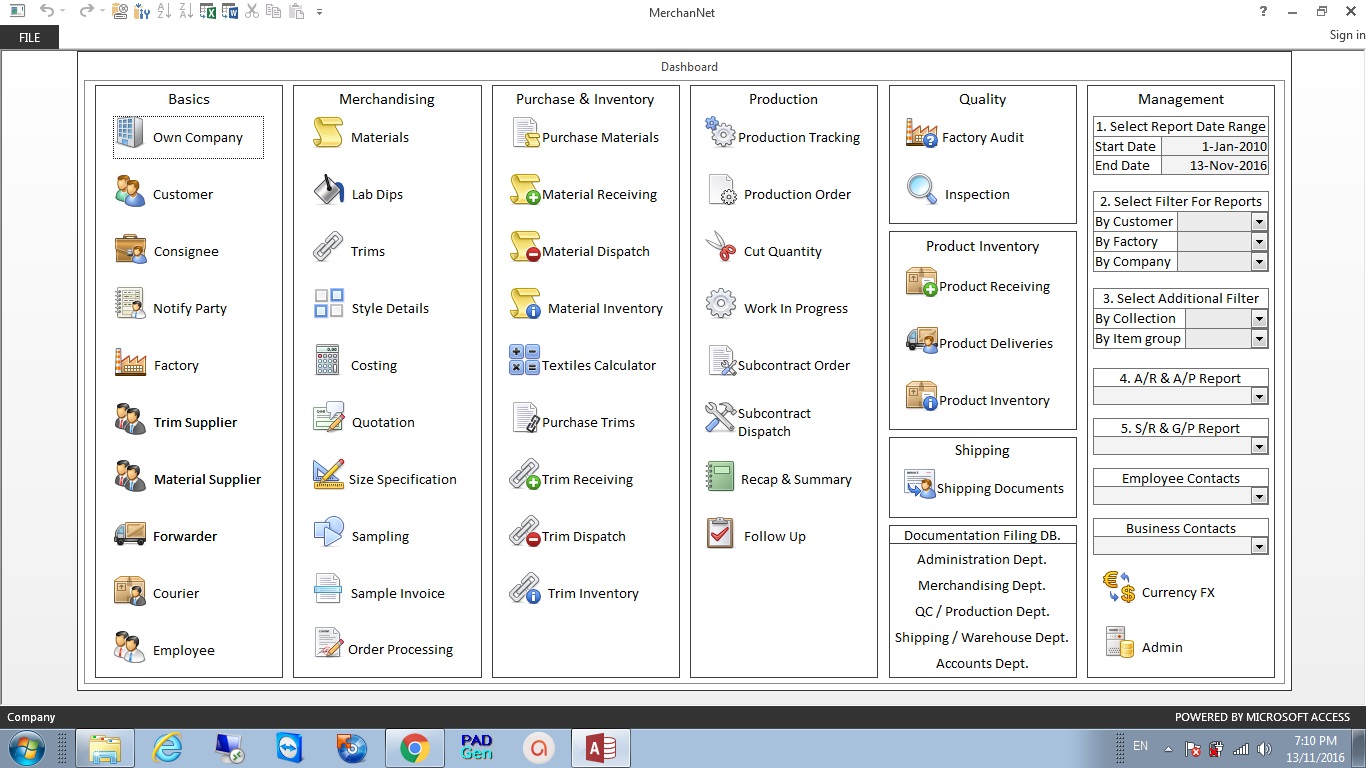Click the Currency FX icon
This screenshot has height=768, width=1366.
pos(1119,587)
